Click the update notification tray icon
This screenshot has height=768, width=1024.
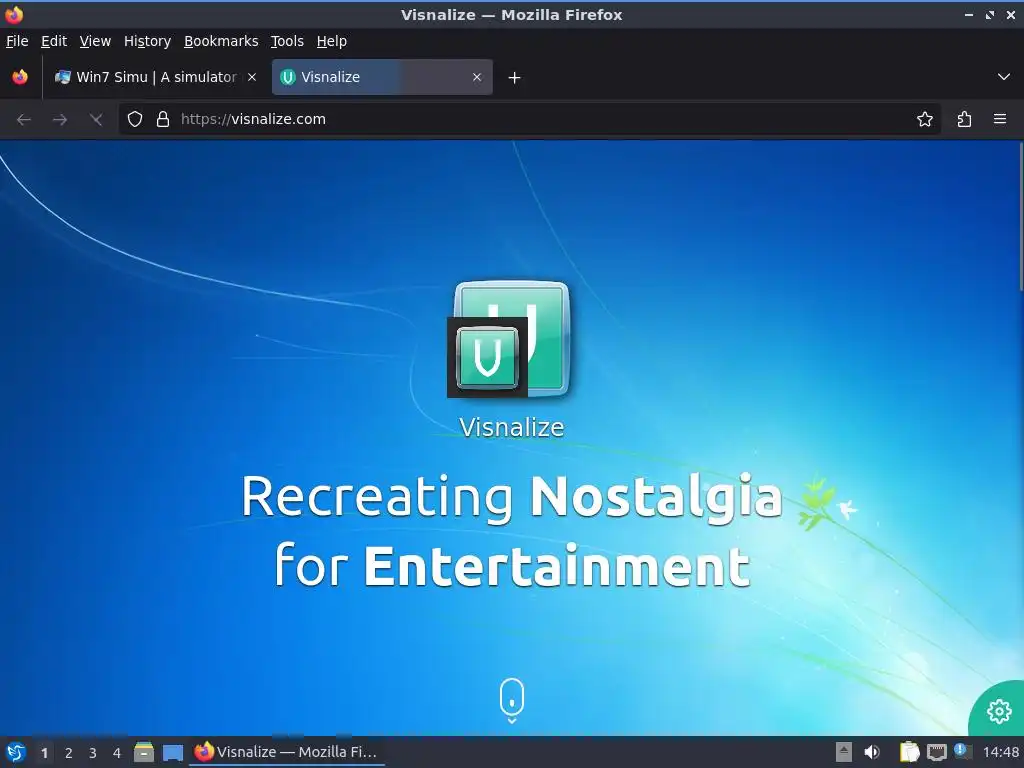pyautogui.click(x=963, y=751)
